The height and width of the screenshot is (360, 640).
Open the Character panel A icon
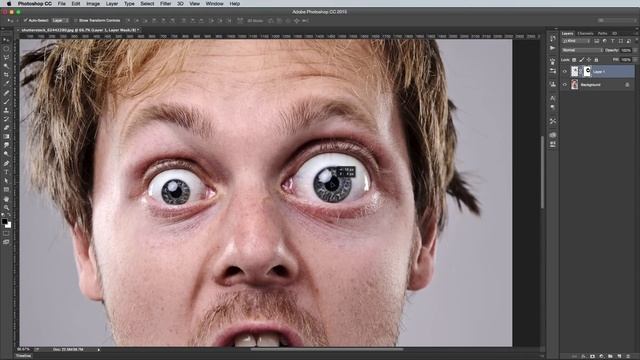point(553,98)
